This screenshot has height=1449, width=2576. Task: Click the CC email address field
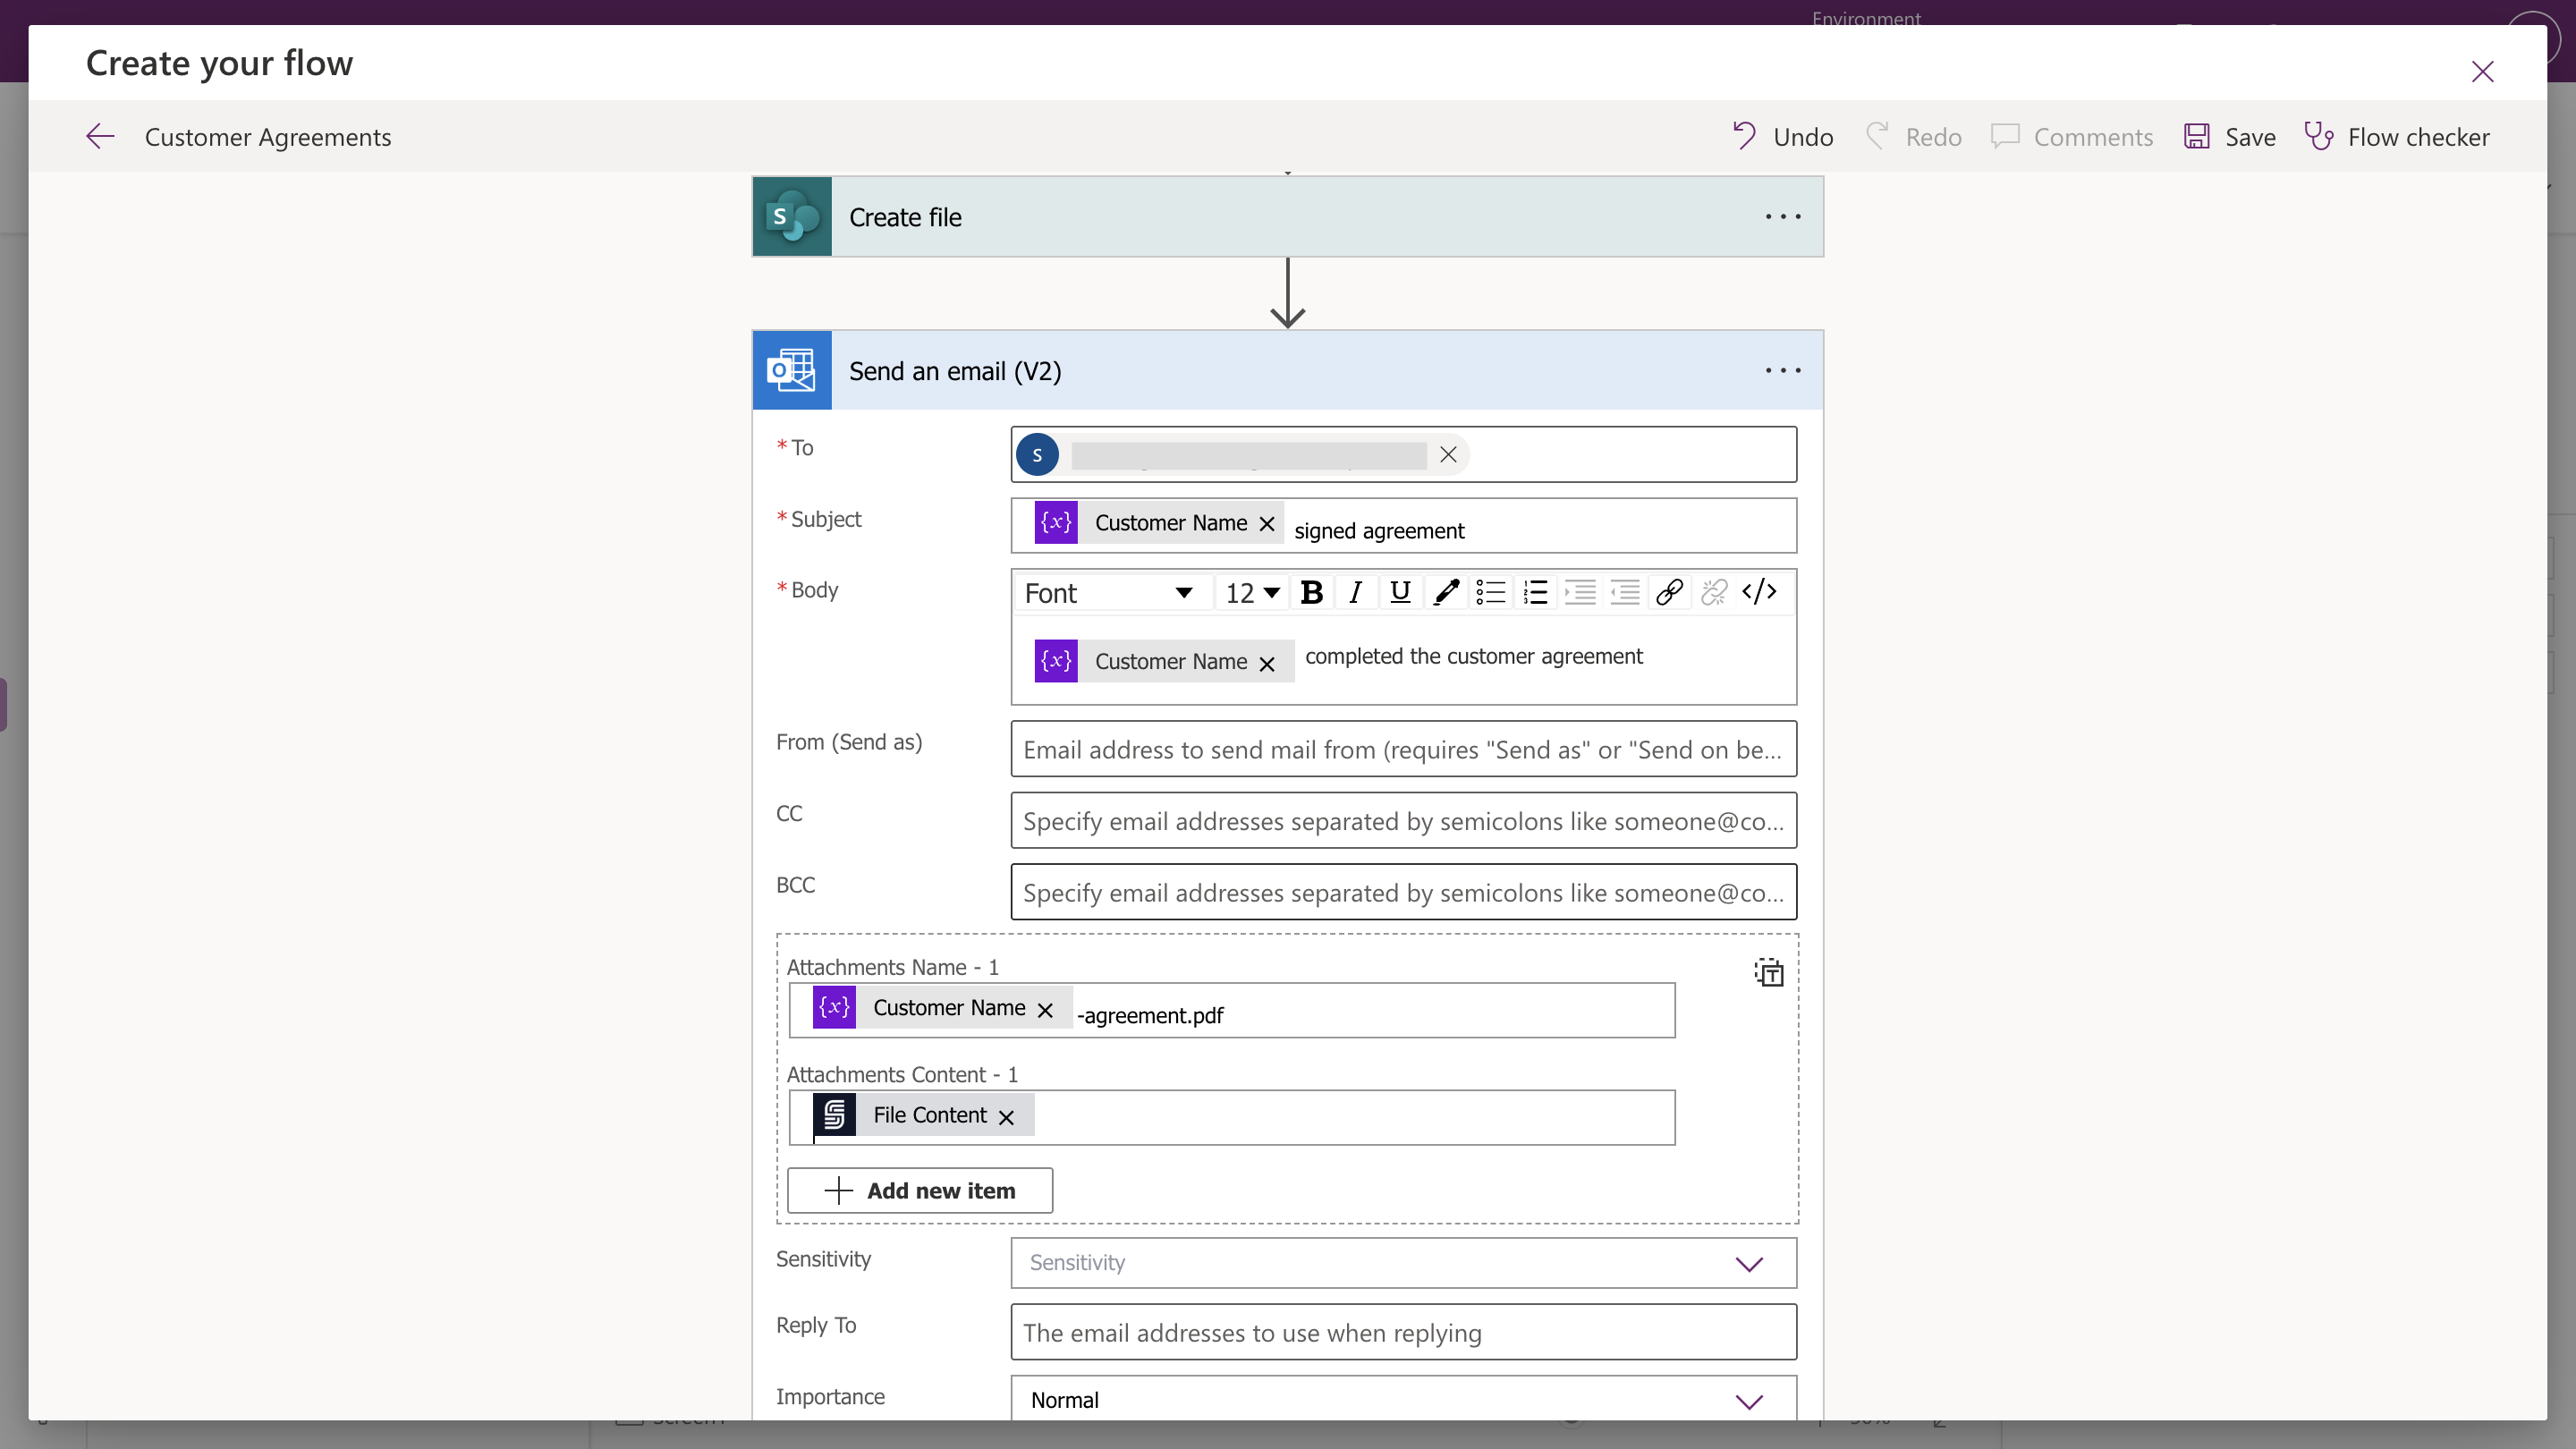click(x=1402, y=821)
